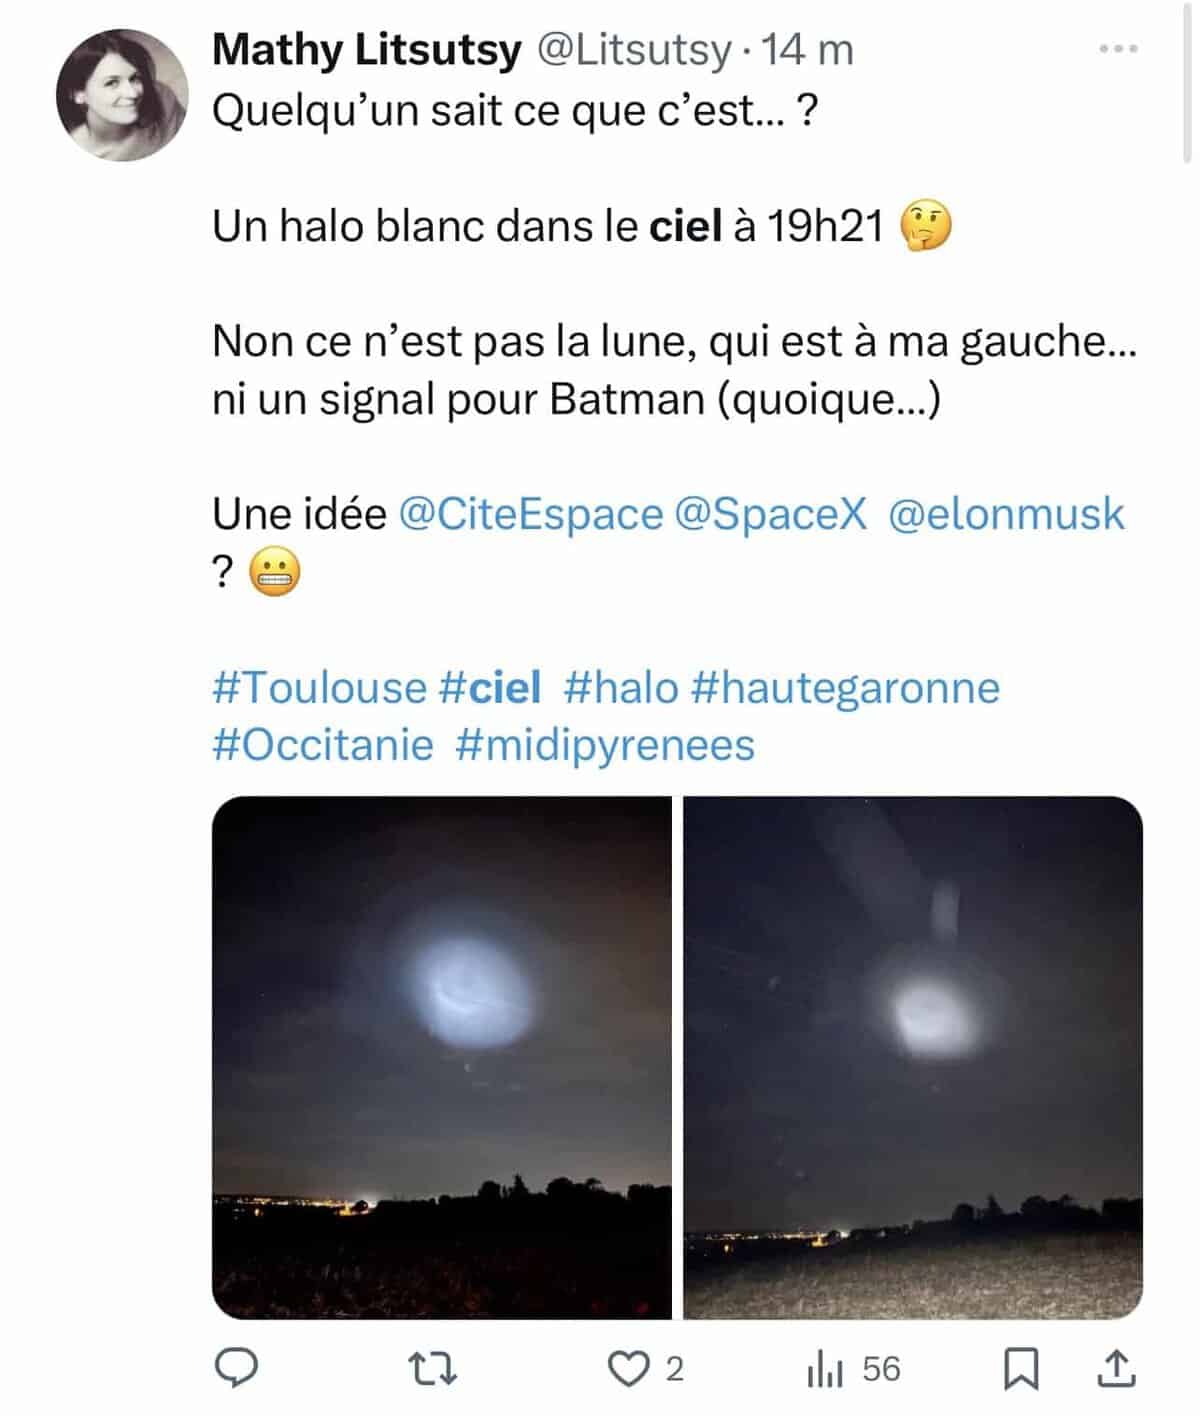Open the three-dot more options menu

(x=1118, y=49)
